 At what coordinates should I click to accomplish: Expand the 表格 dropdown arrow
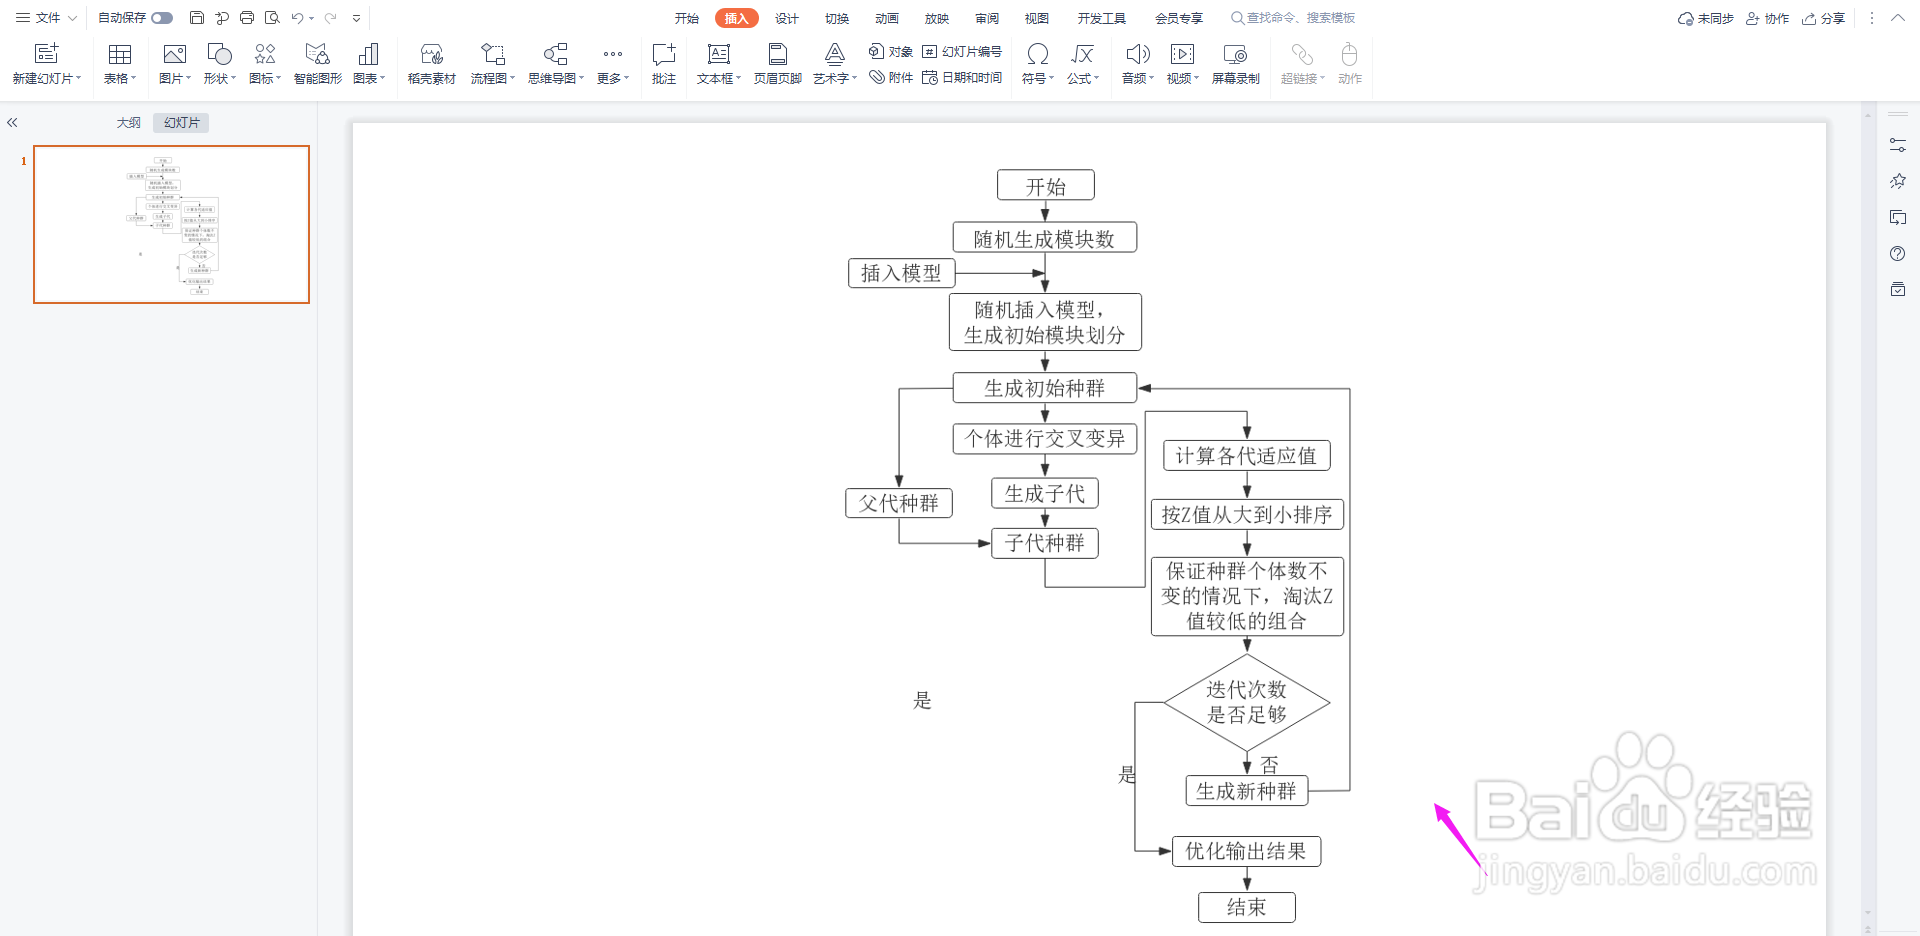(134, 78)
